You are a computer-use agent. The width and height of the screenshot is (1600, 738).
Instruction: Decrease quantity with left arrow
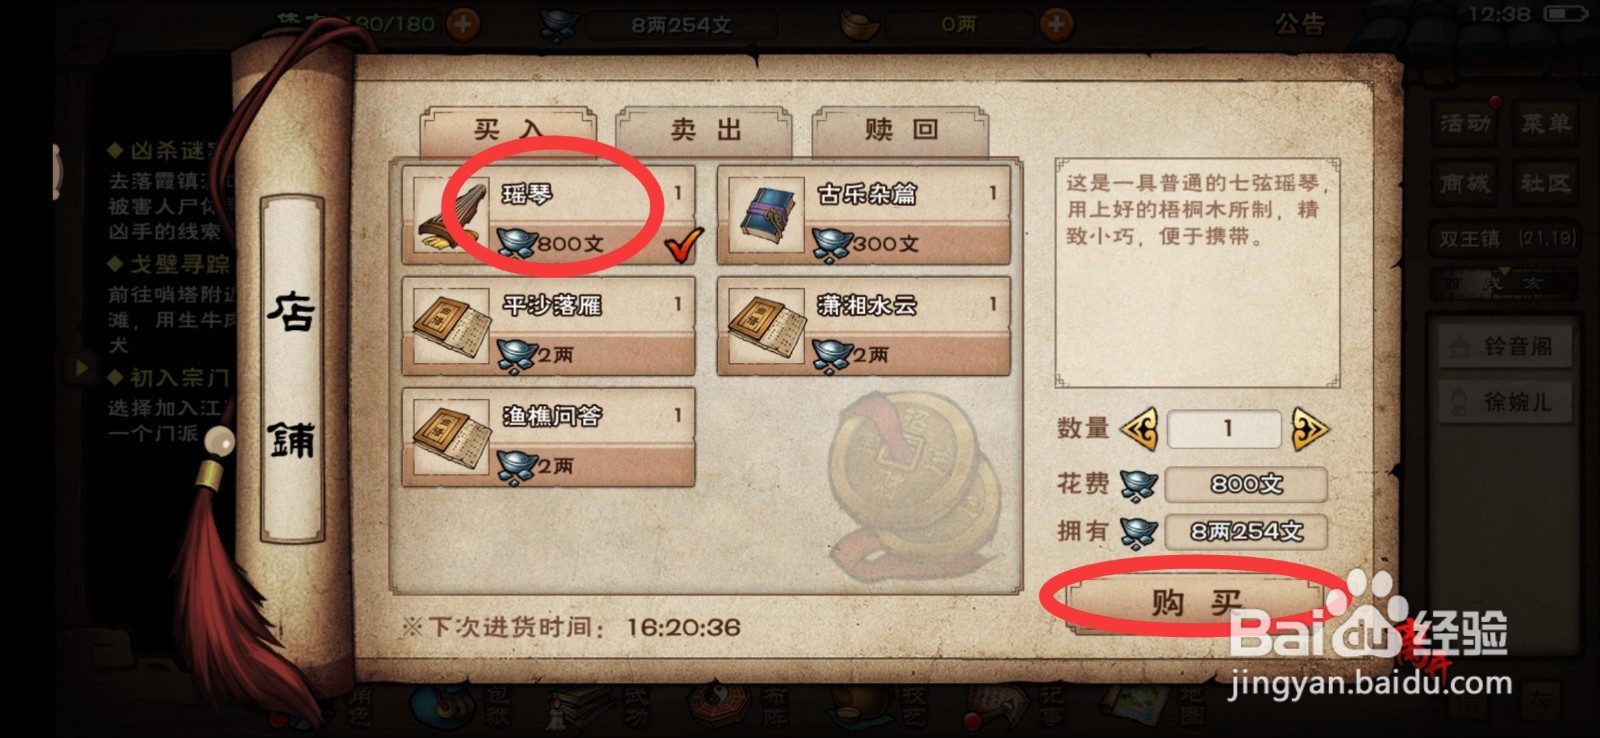coord(1139,429)
